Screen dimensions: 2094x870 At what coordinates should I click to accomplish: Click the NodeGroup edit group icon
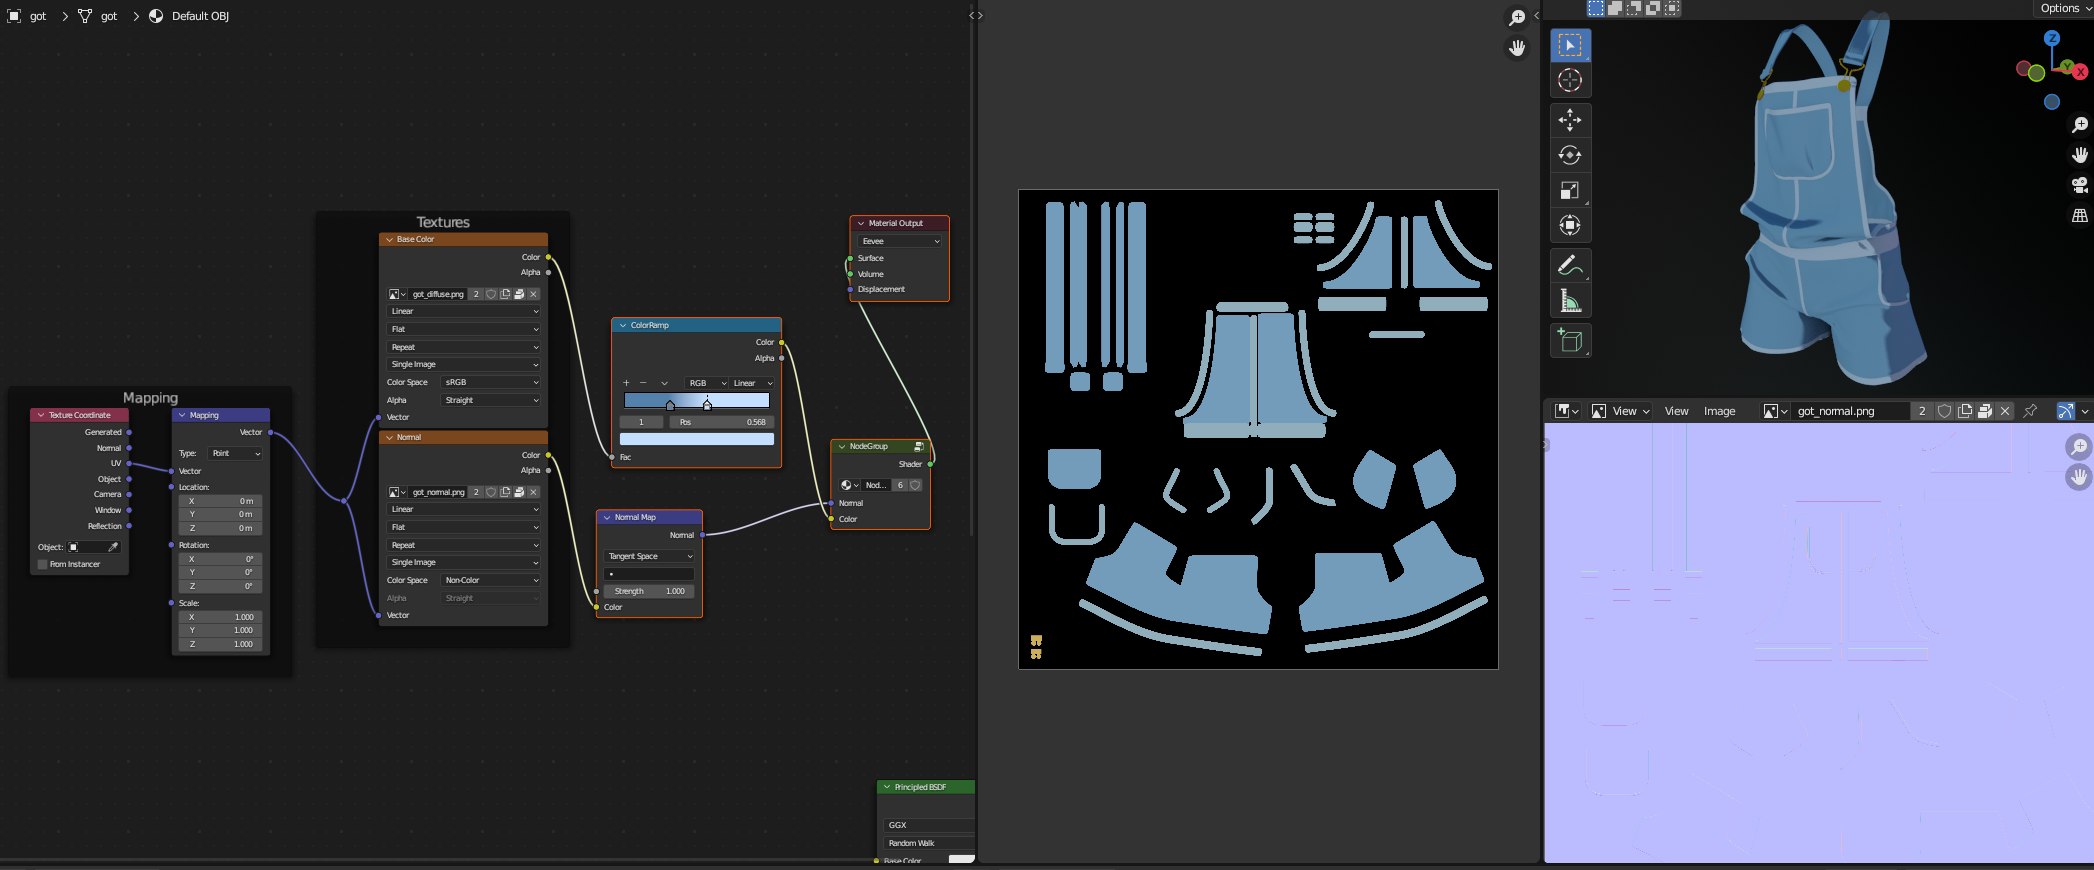[919, 446]
